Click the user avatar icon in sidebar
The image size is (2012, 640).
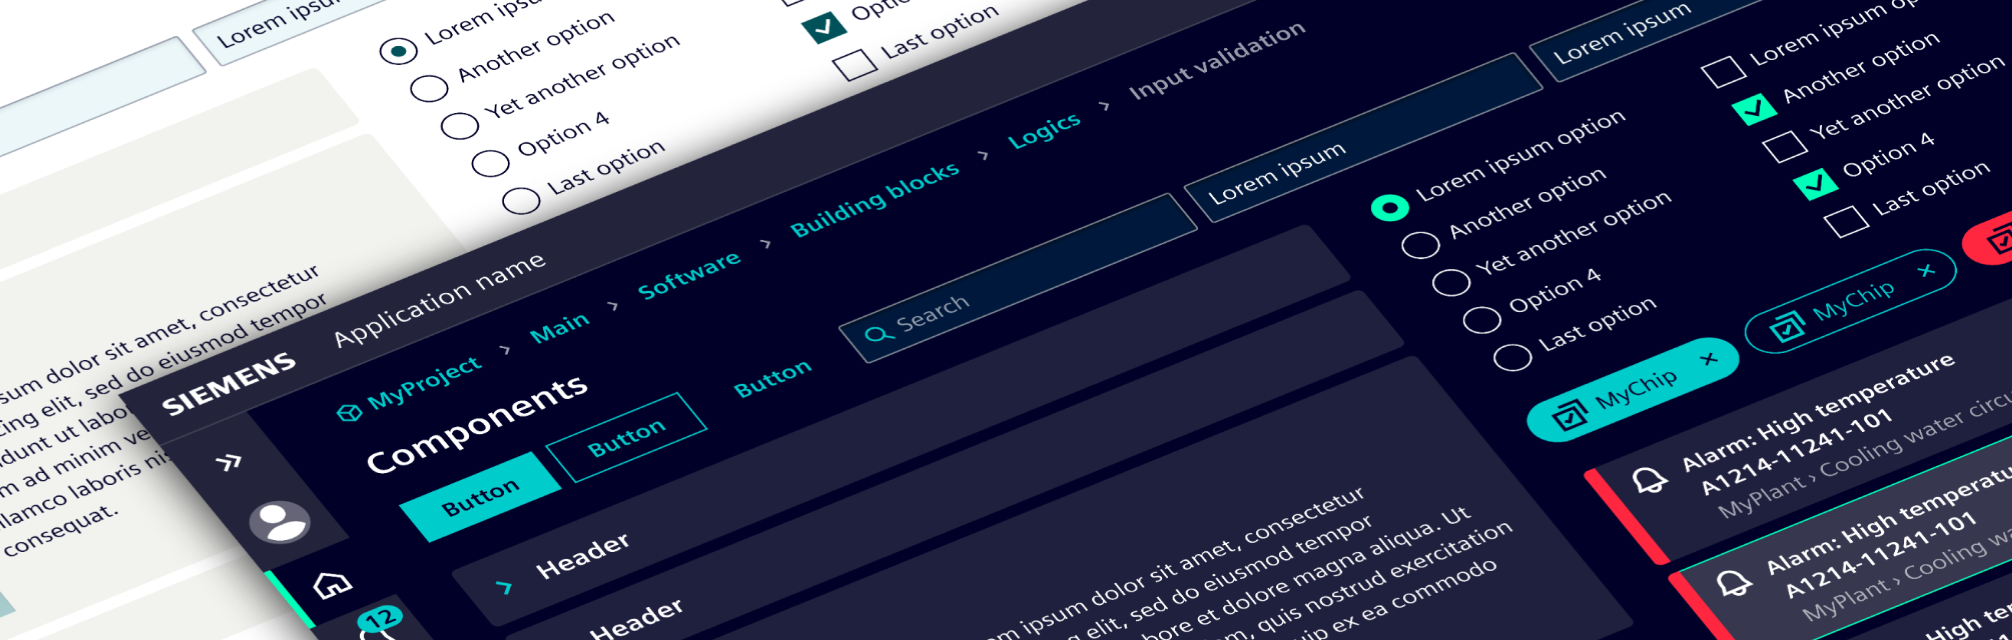[x=280, y=521]
